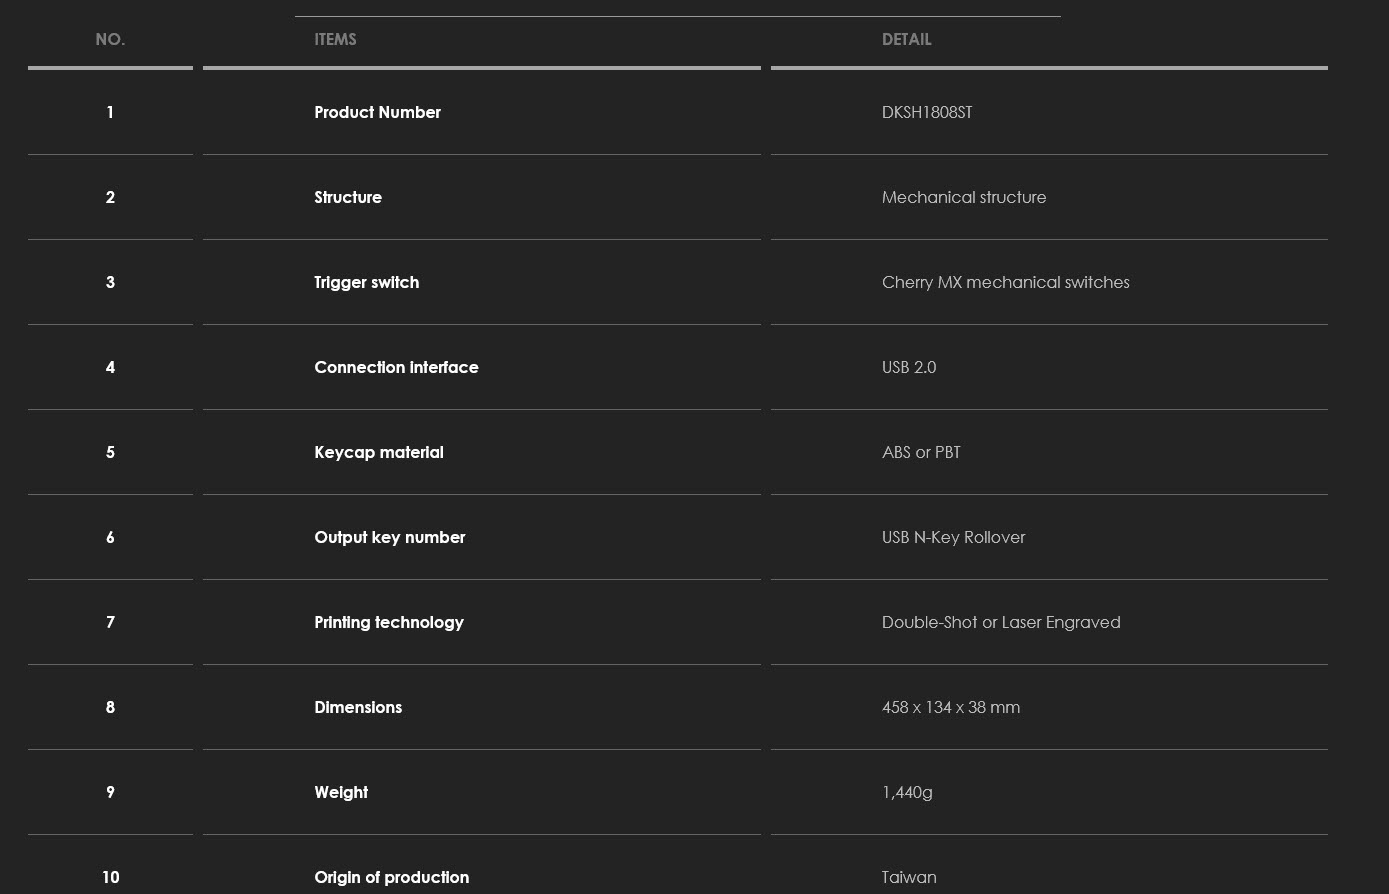The height and width of the screenshot is (894, 1389).
Task: Click Cherry MX mechanical switches text
Action: tap(1005, 282)
